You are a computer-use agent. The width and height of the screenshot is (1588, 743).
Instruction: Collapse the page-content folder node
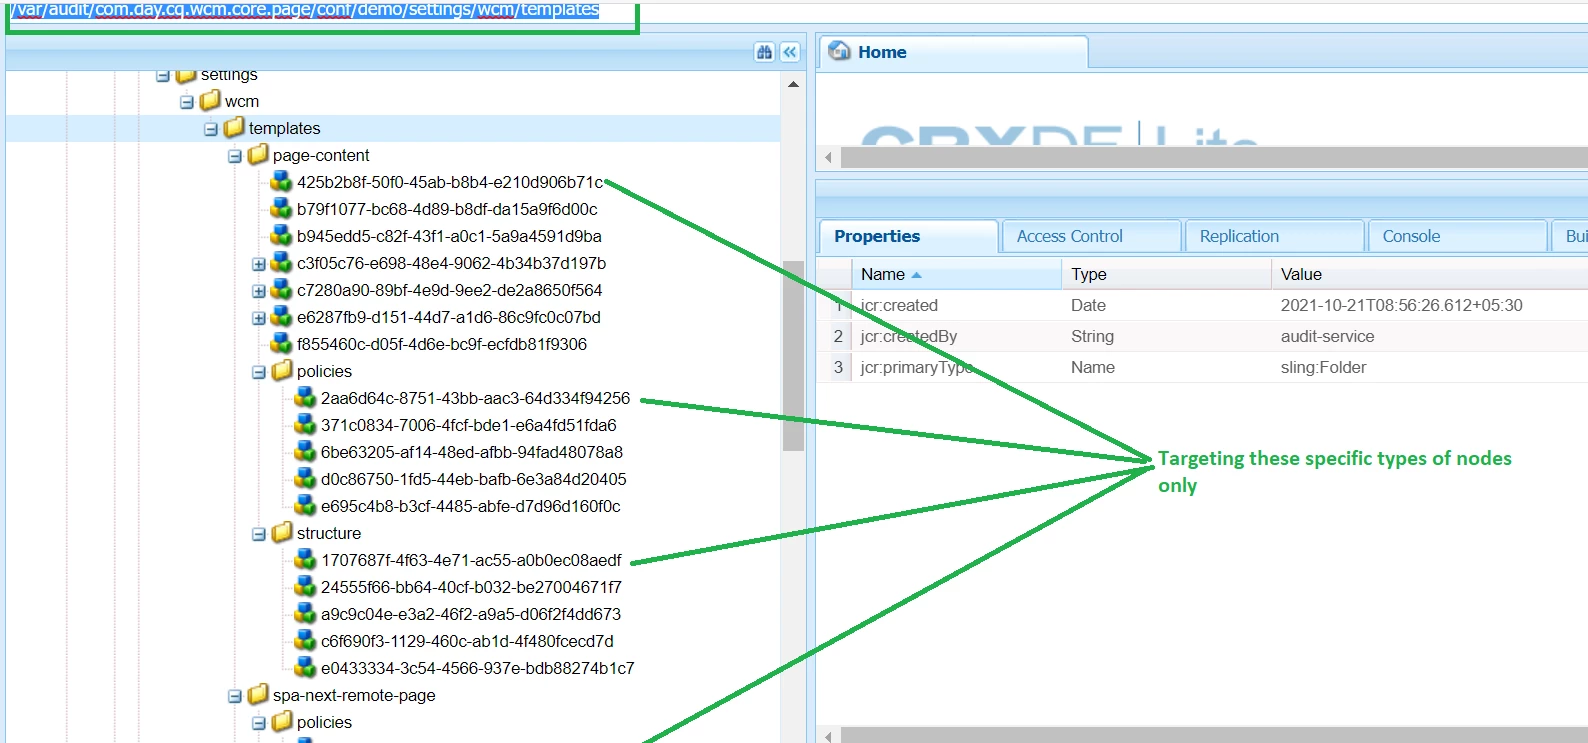click(235, 156)
